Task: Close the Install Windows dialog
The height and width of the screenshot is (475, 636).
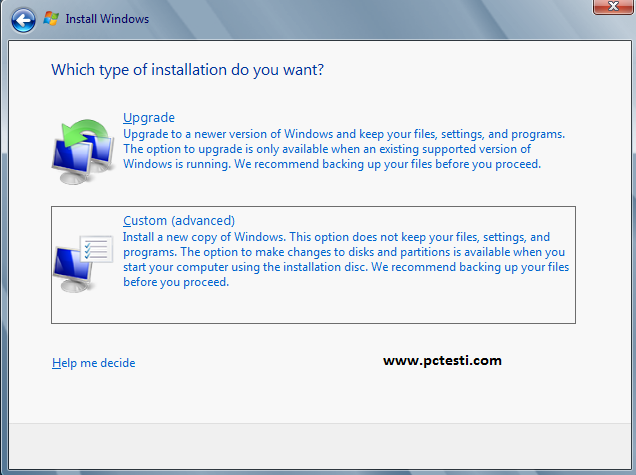Action: tap(613, 6)
